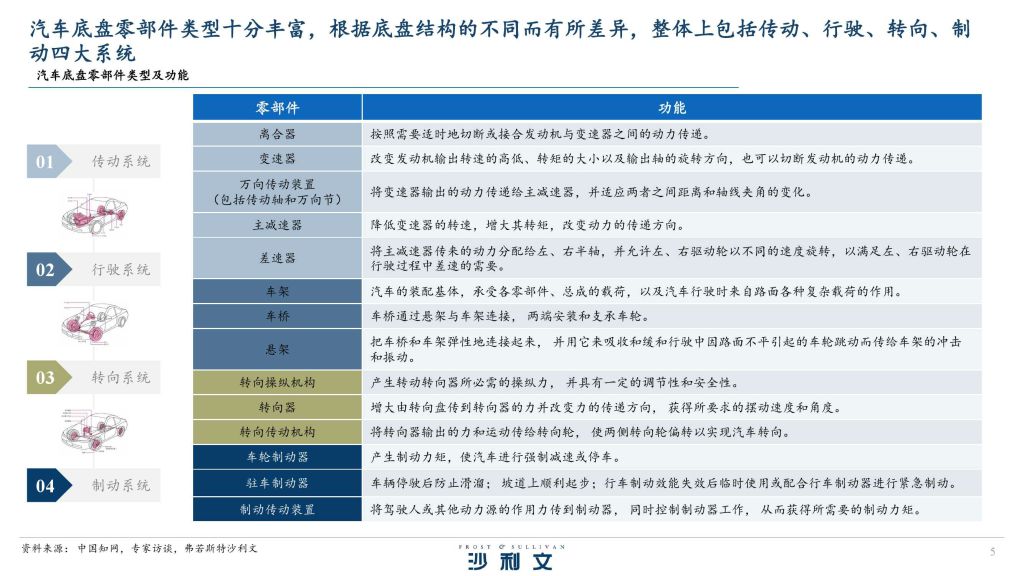Select the car diagram under 传动系统
This screenshot has height=576, width=1024.
(94, 214)
